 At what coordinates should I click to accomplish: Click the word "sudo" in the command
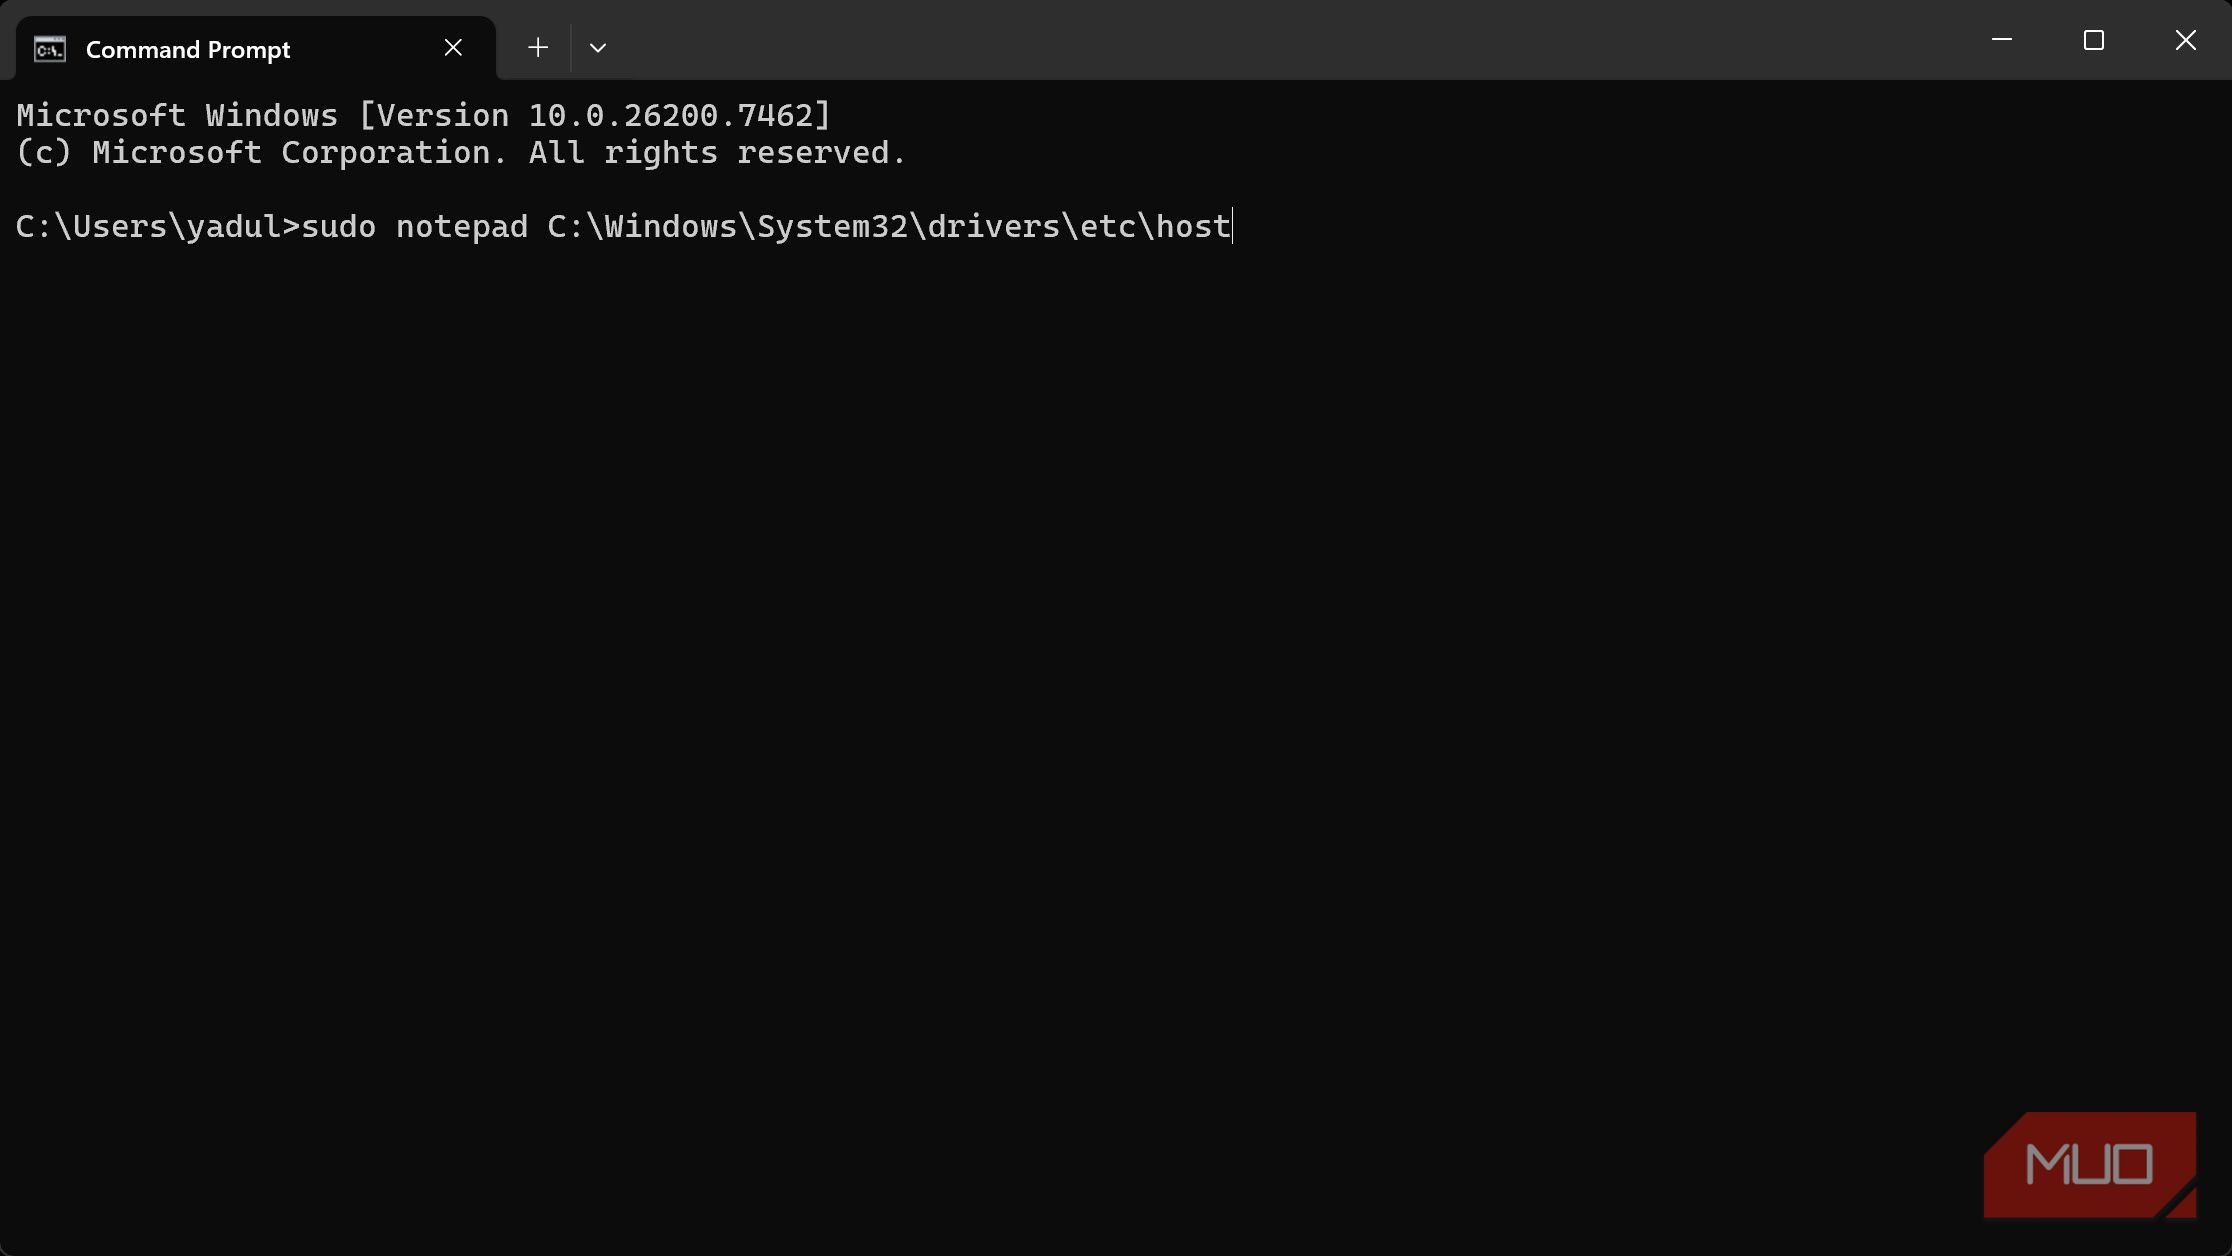pos(339,227)
